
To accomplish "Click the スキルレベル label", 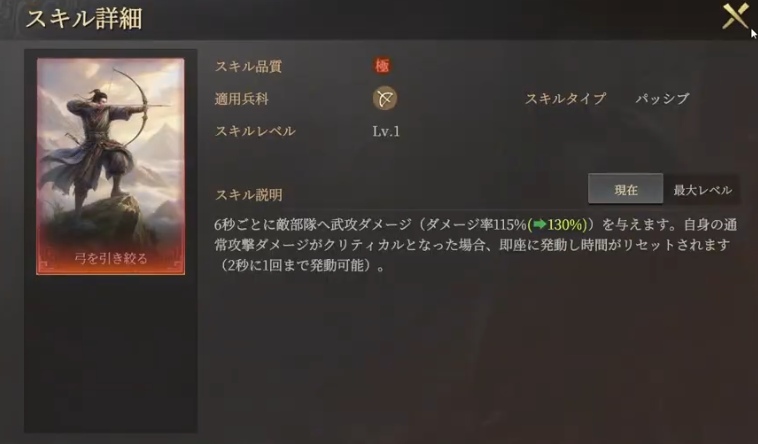I will click(255, 131).
